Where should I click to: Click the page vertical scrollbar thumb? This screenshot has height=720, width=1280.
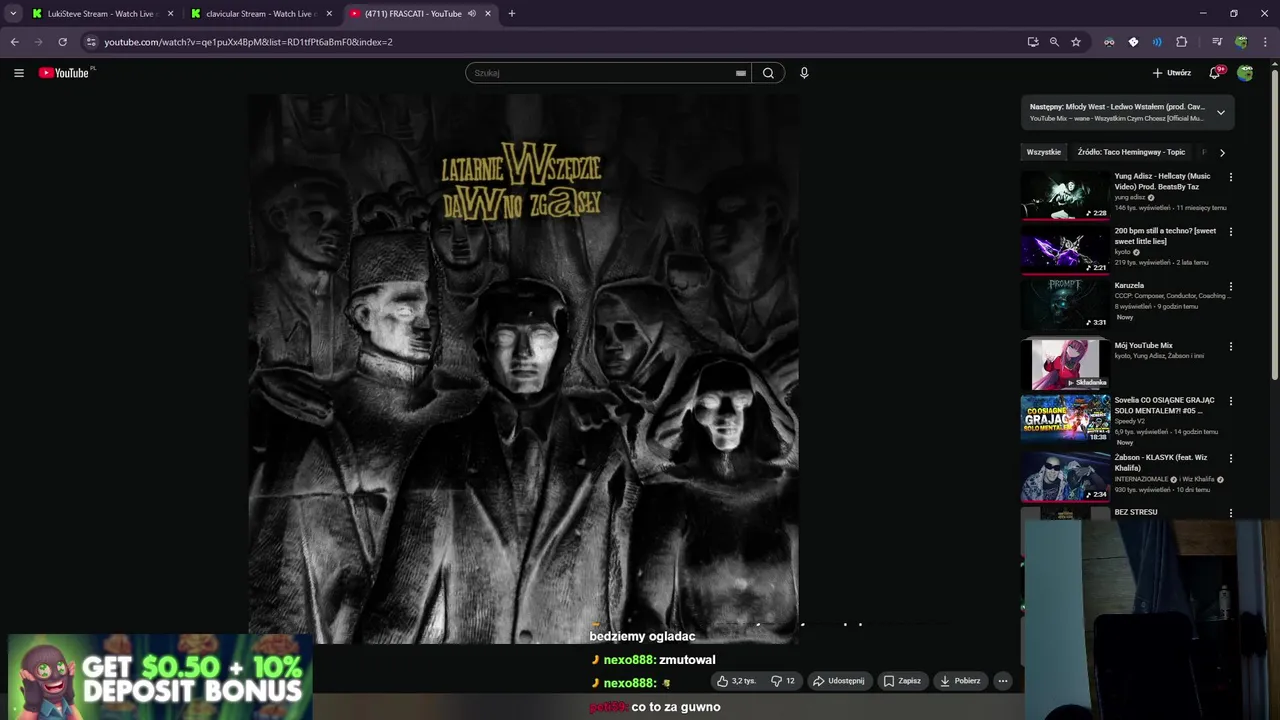pyautogui.click(x=1274, y=225)
